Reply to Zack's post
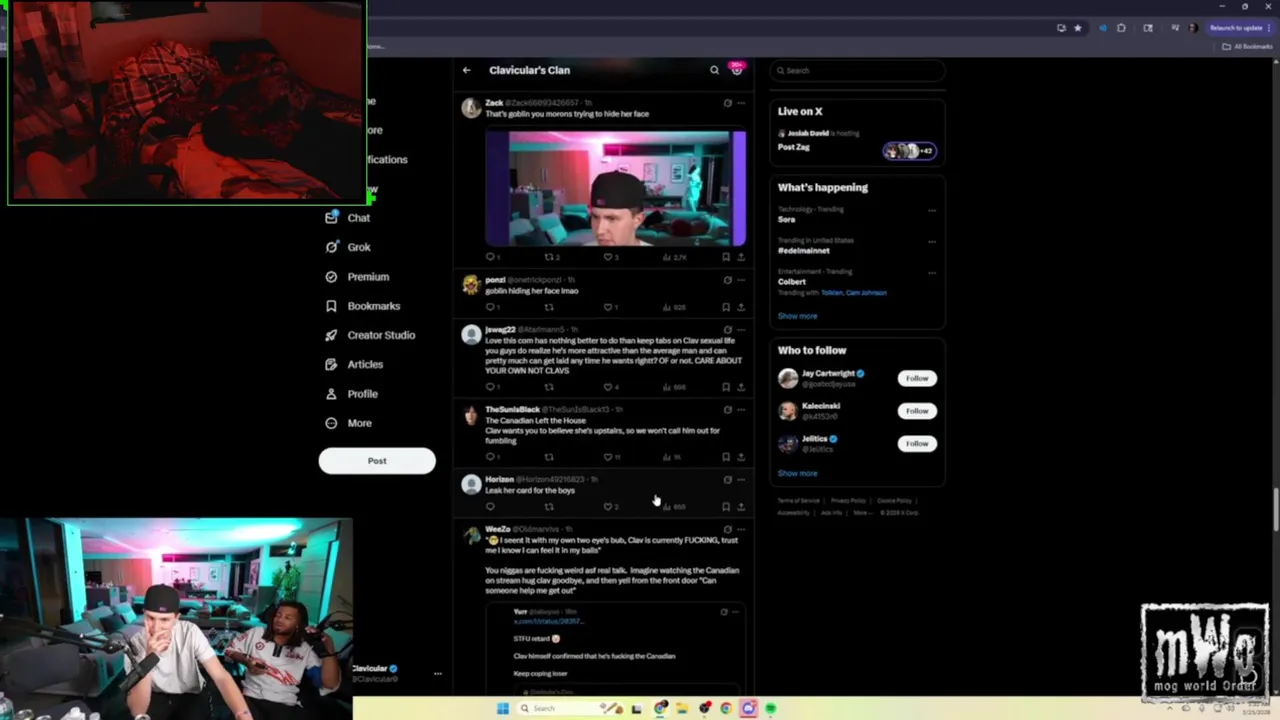1280x720 pixels. coord(491,257)
